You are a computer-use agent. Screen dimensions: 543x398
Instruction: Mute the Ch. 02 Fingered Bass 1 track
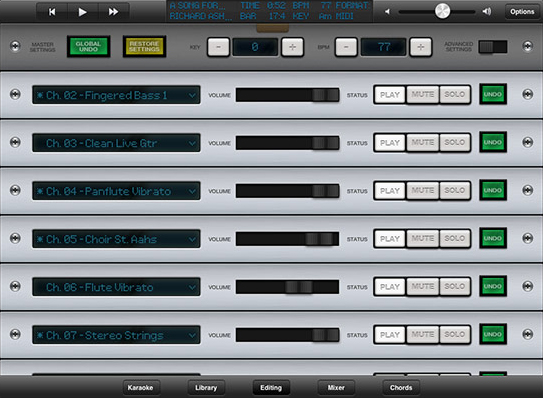pyautogui.click(x=422, y=95)
